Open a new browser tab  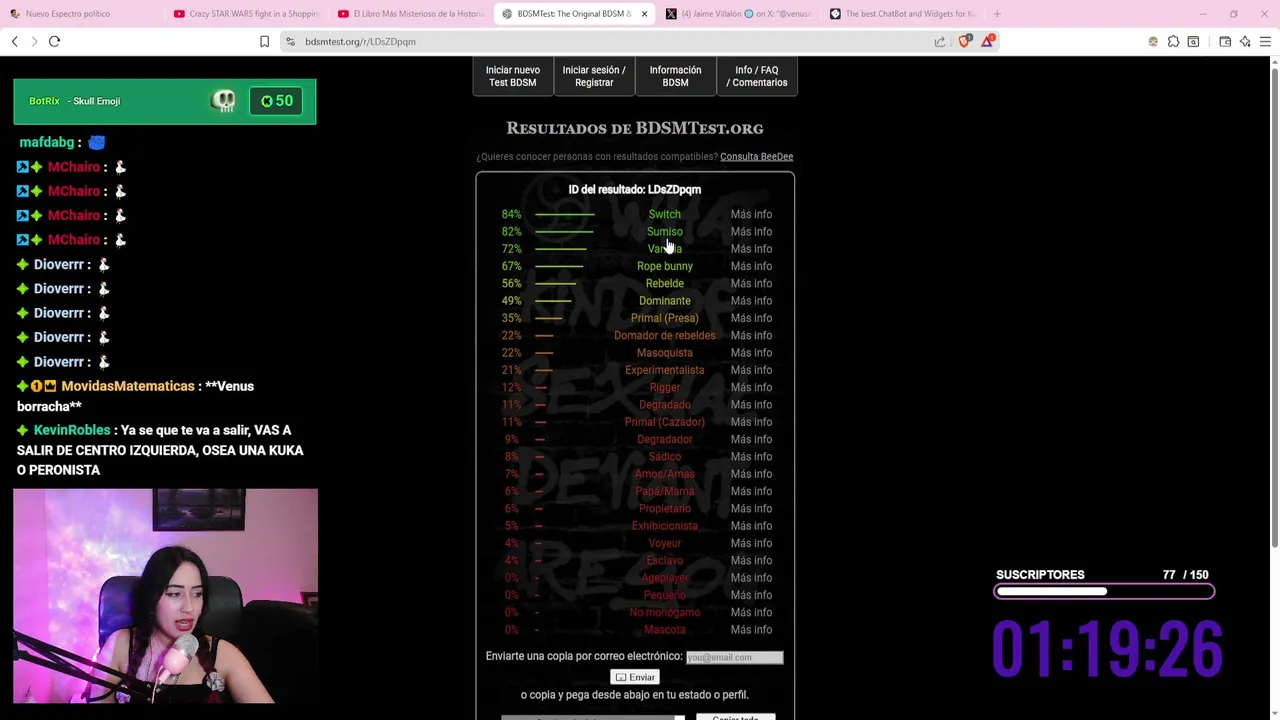[997, 14]
